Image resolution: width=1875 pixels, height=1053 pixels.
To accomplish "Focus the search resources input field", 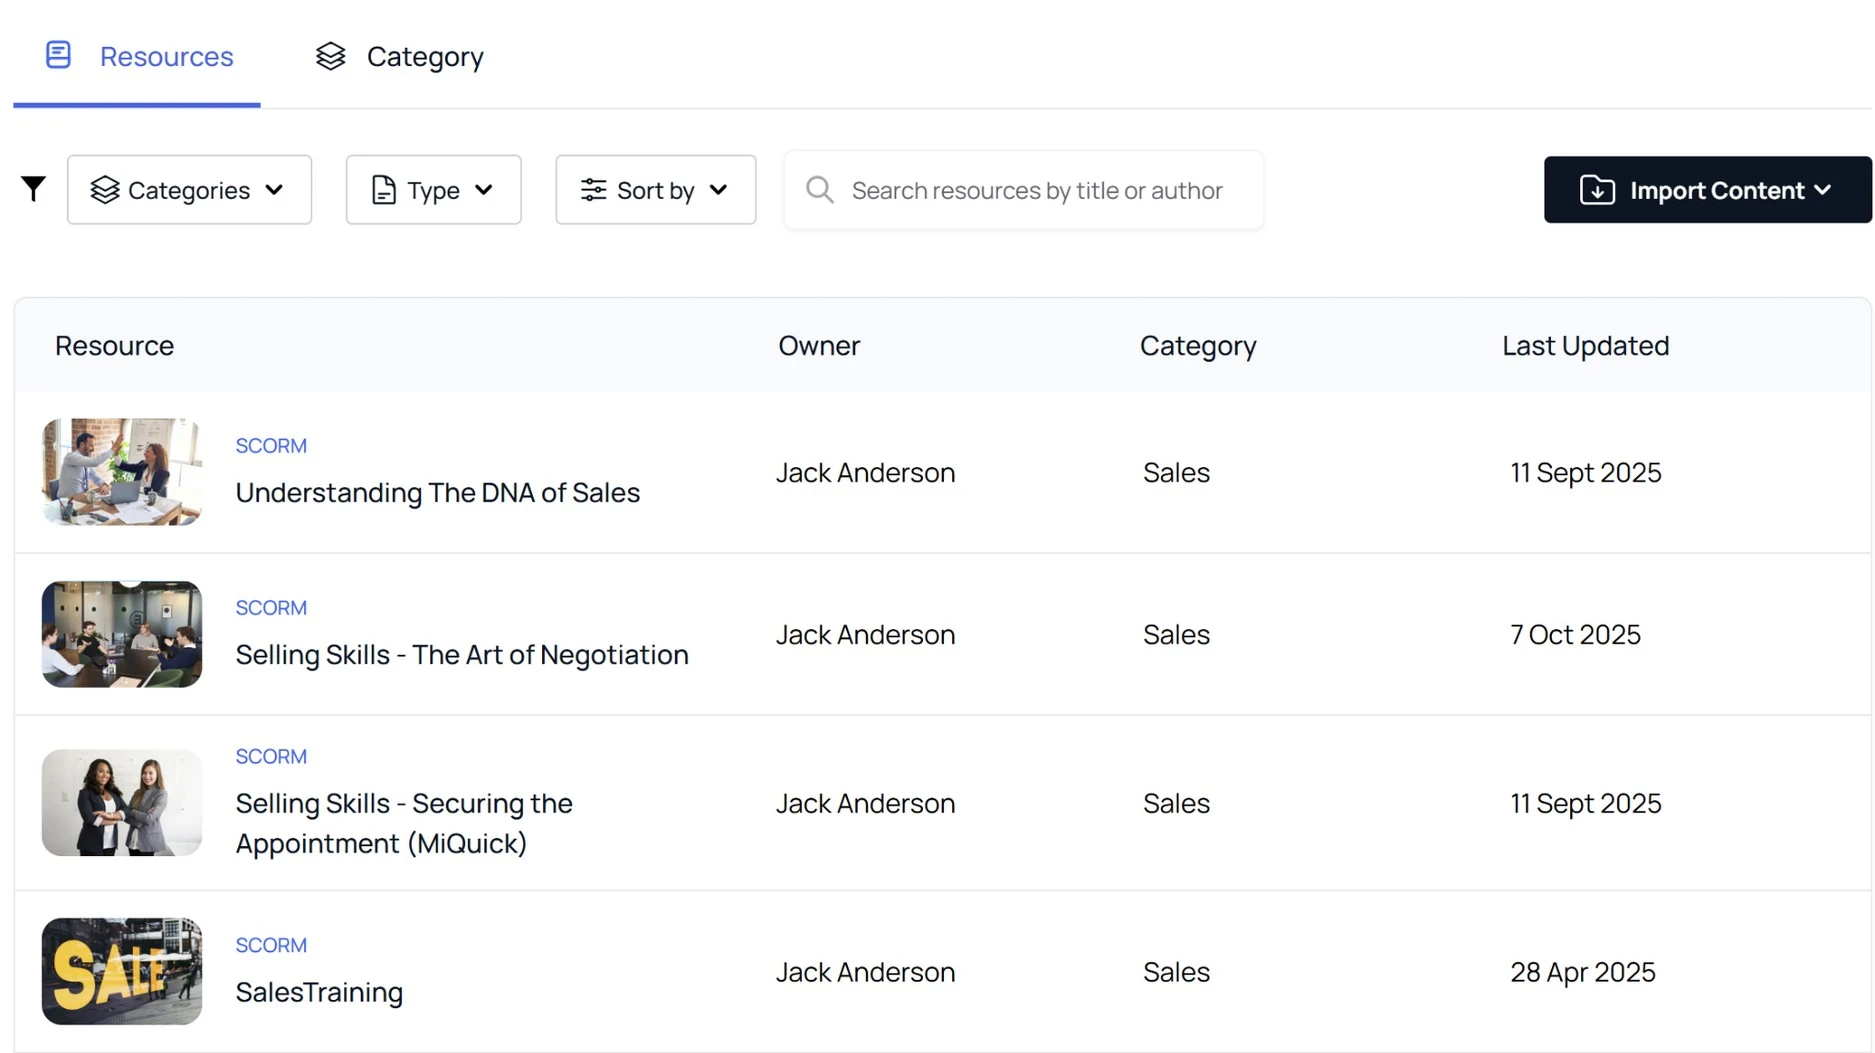I will click(1037, 190).
